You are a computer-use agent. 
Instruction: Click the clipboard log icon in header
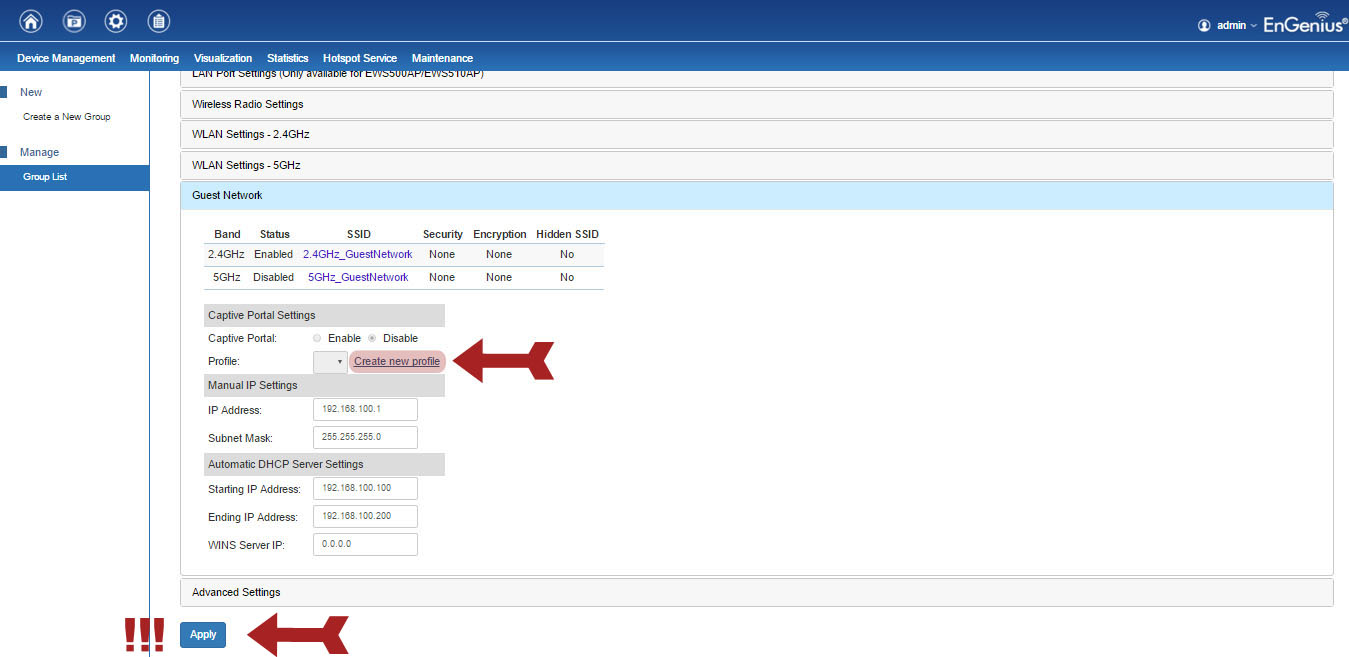pos(158,21)
